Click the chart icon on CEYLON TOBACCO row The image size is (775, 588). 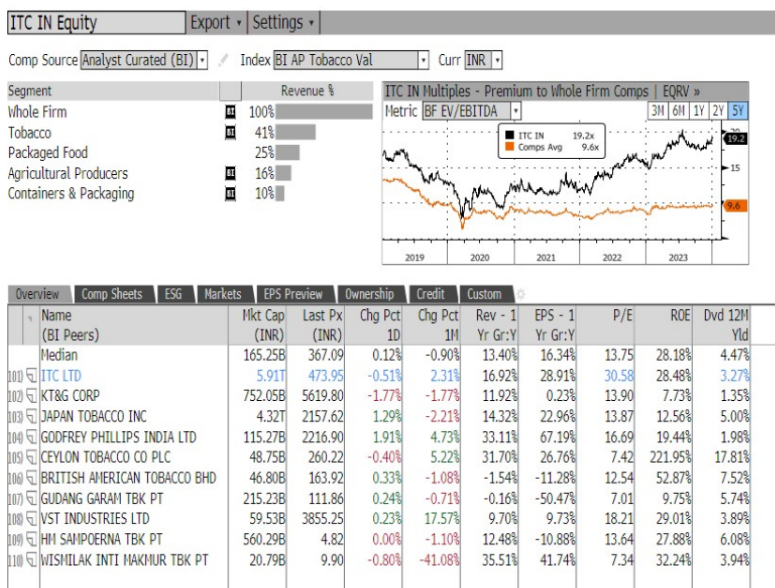pyautogui.click(x=32, y=457)
